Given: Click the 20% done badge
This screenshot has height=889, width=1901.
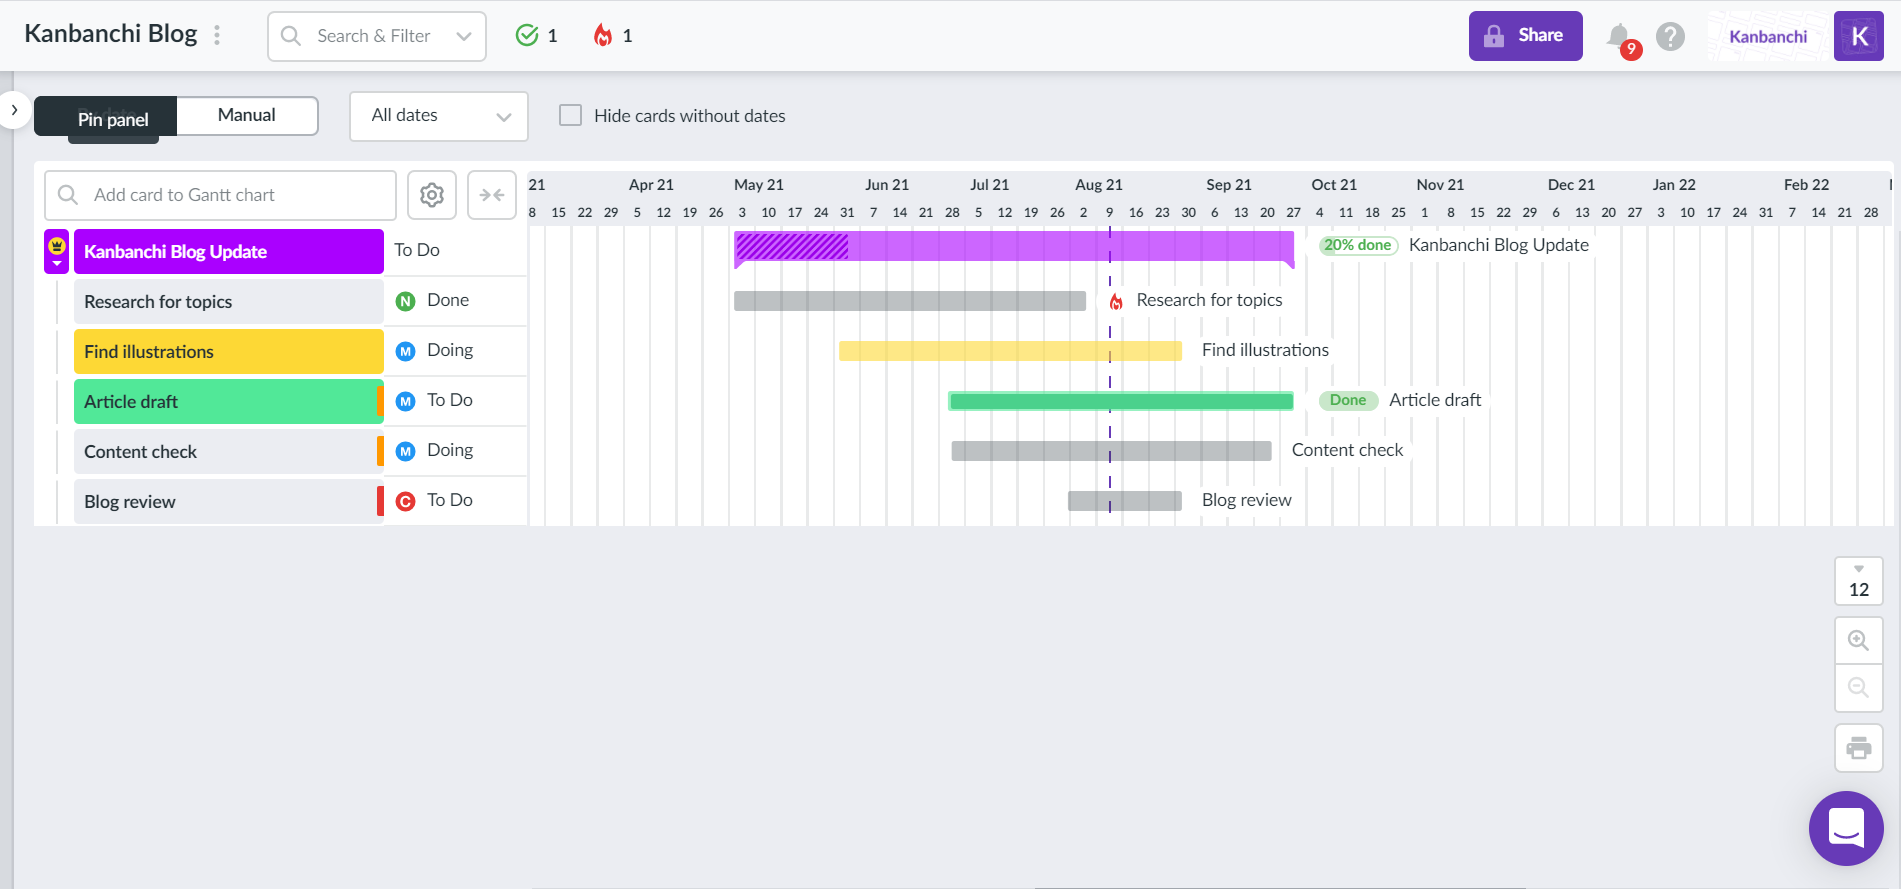Looking at the screenshot, I should tap(1358, 245).
